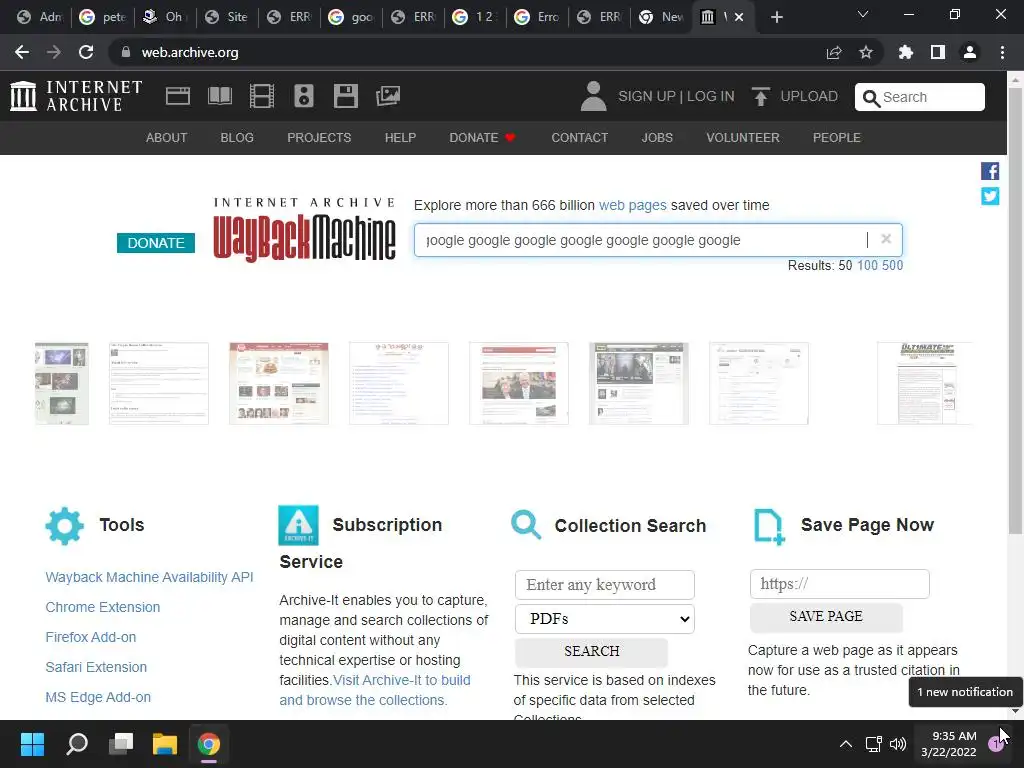Image resolution: width=1024 pixels, height=768 pixels.
Task: Open the HELP menu item
Action: [400, 138]
